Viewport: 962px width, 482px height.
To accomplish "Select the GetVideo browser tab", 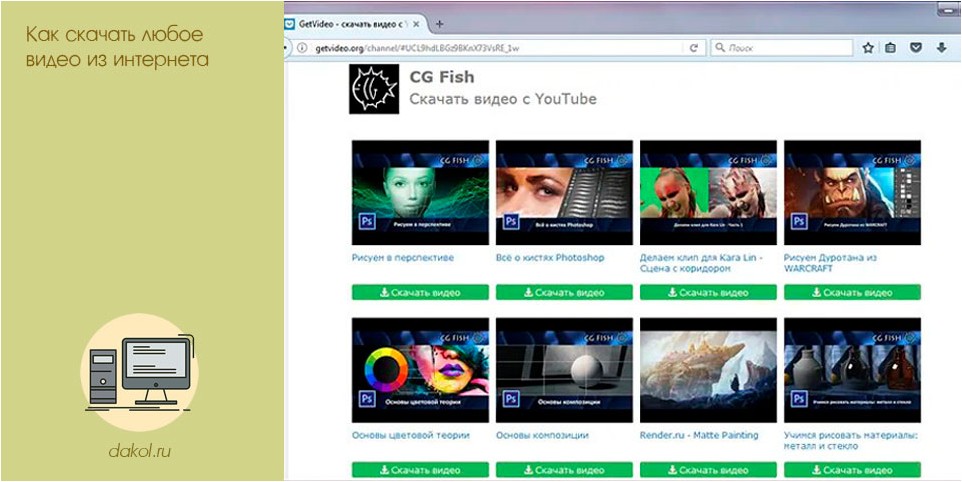I will (x=355, y=25).
